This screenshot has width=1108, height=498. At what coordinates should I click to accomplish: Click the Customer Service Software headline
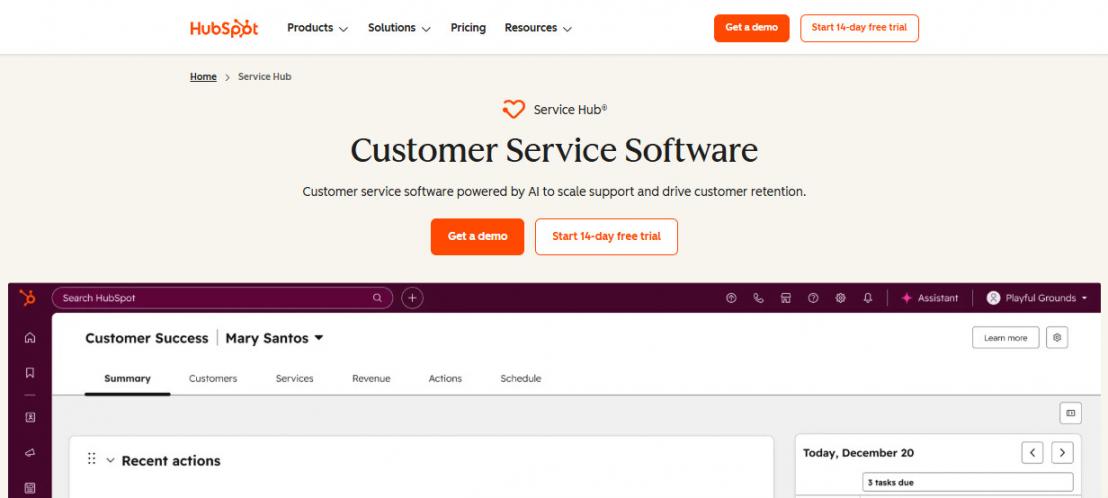coord(554,150)
